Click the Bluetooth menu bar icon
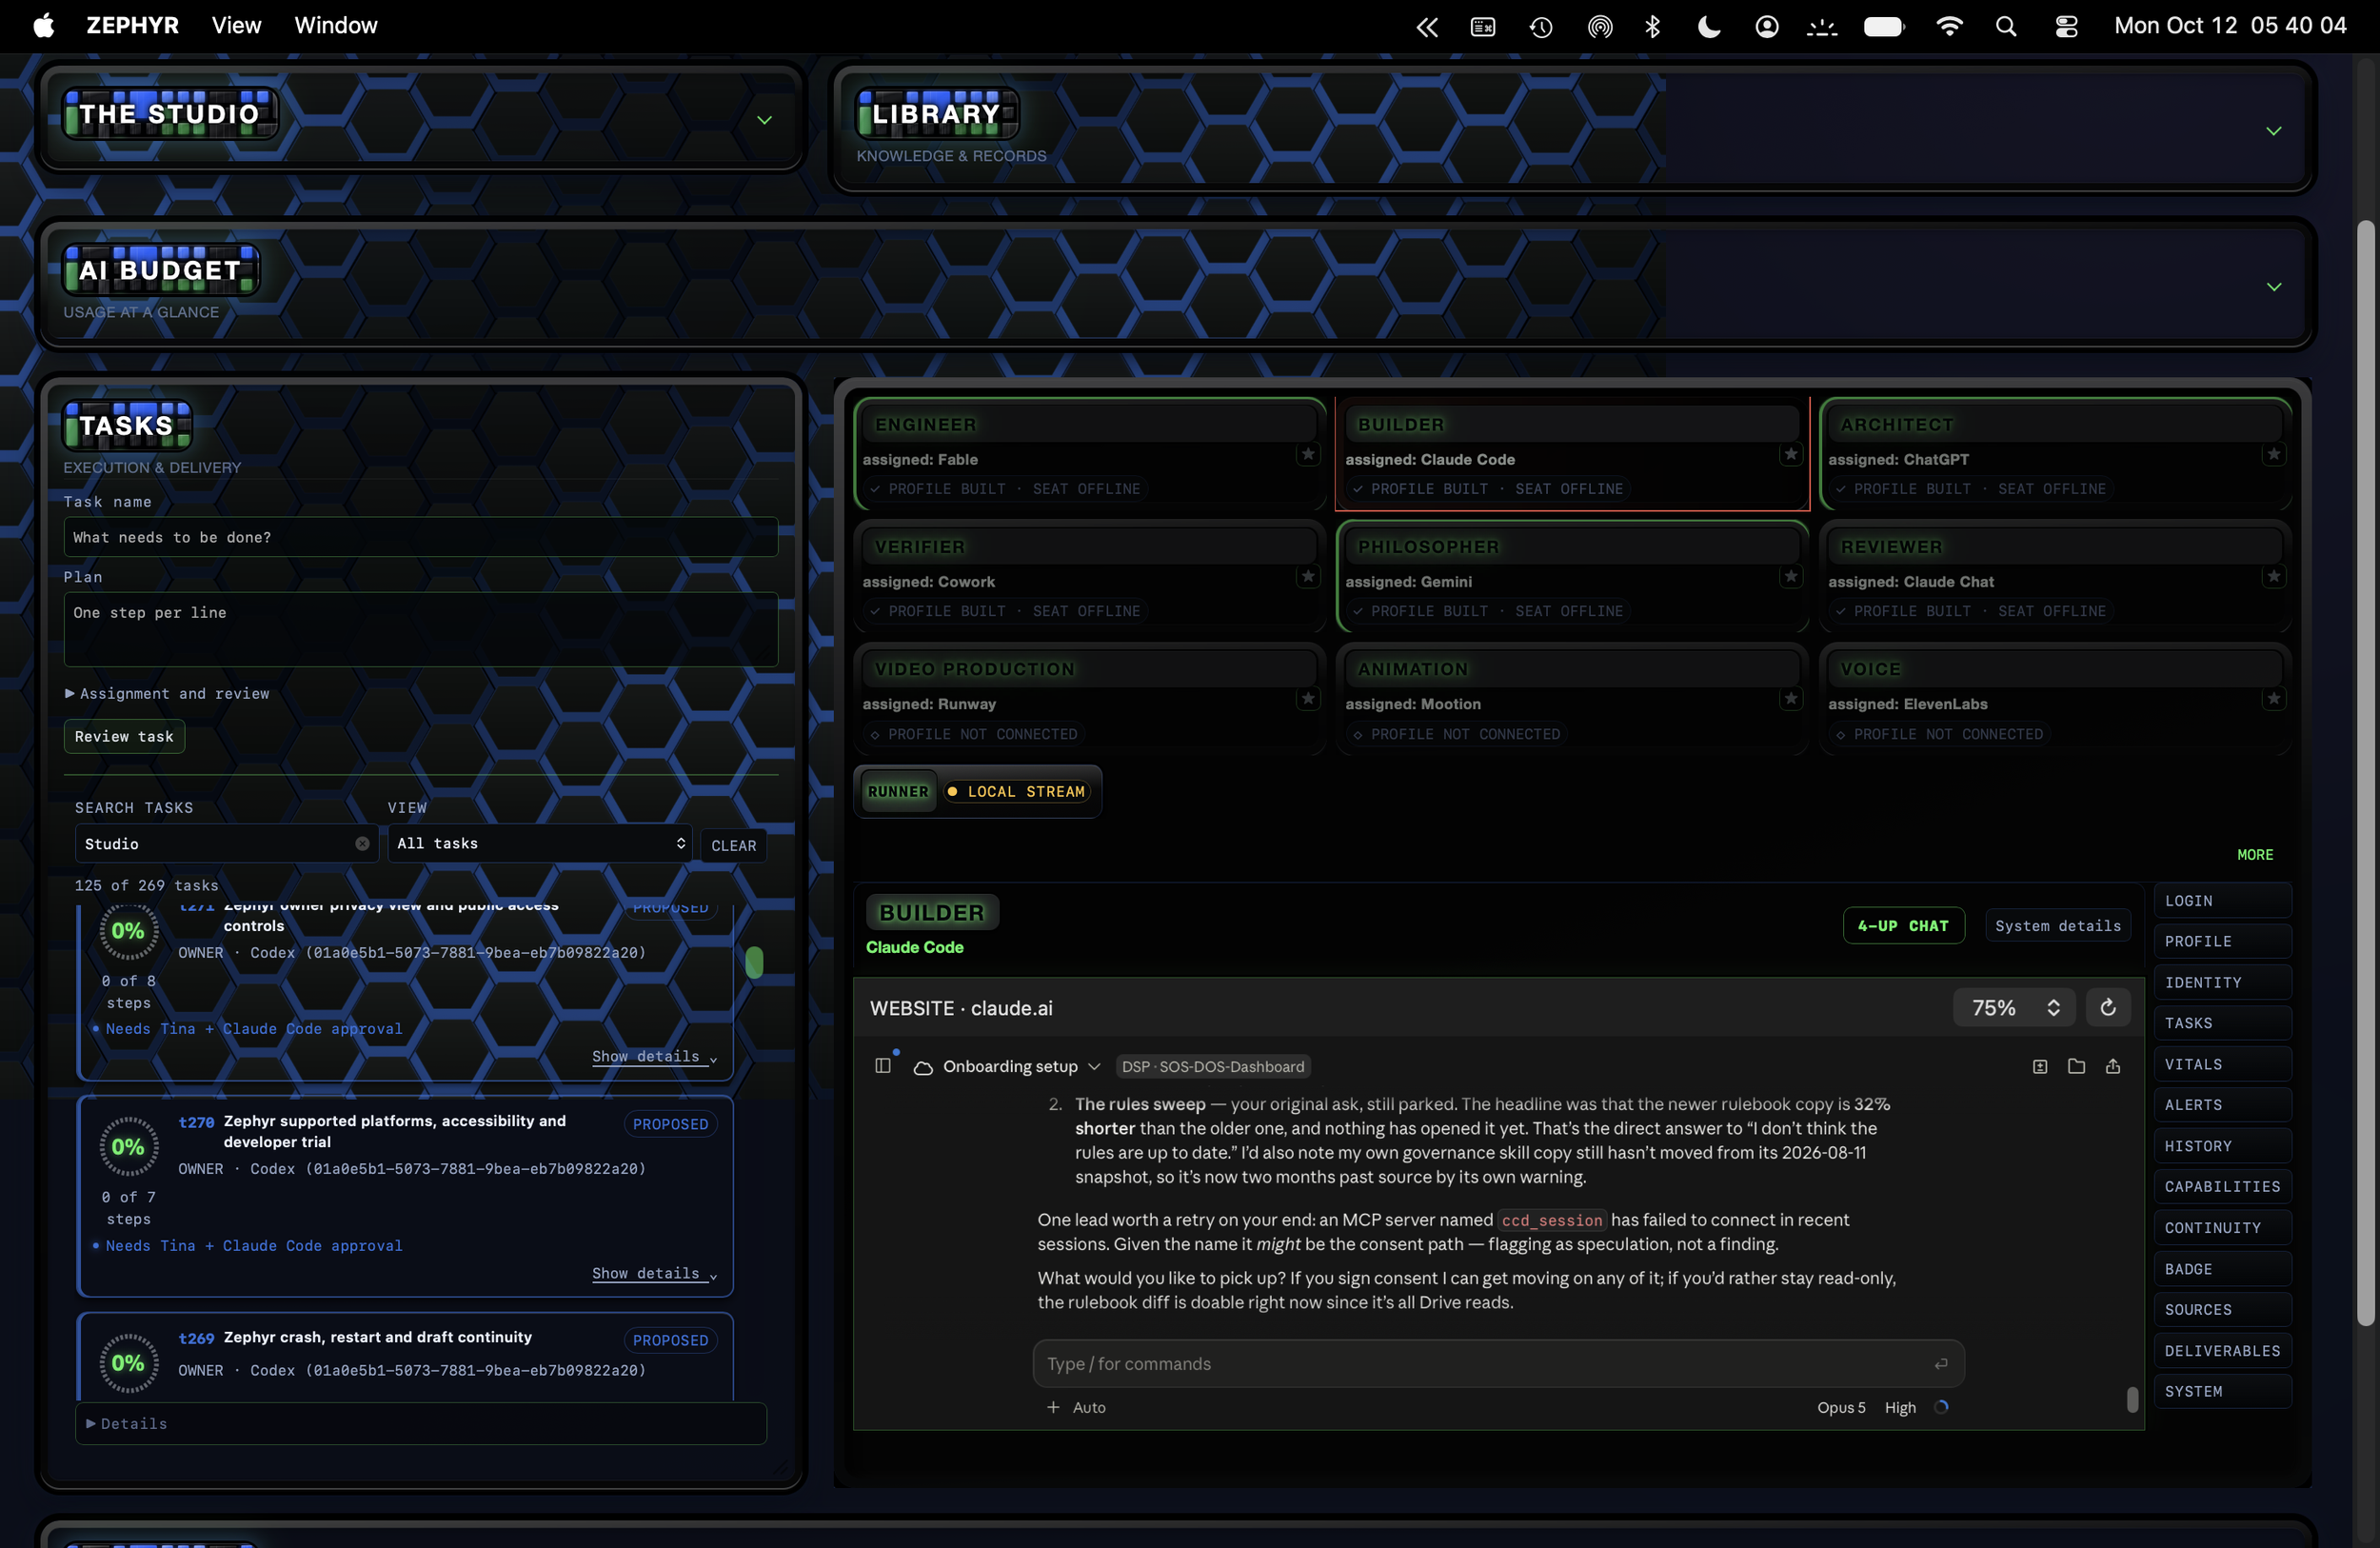The image size is (2380, 1548). [x=1653, y=26]
